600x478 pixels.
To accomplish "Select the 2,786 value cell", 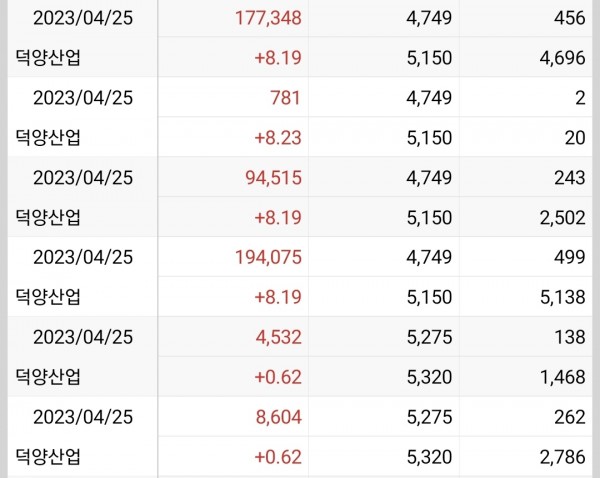I will [562, 457].
